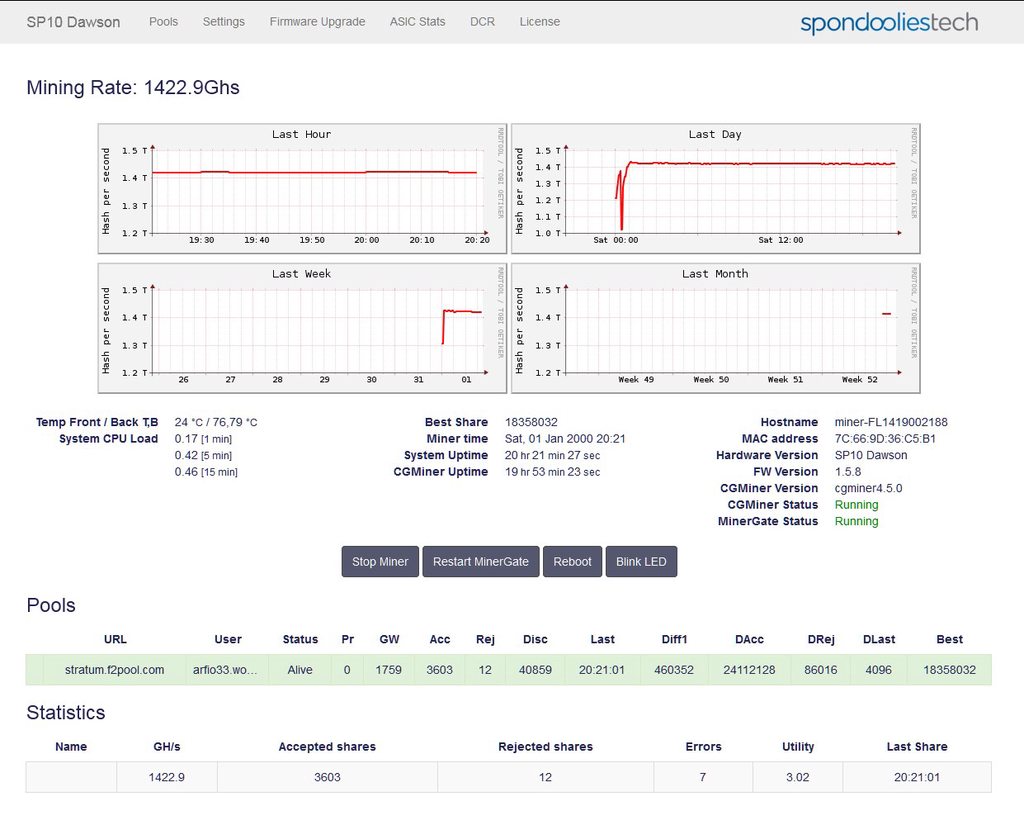
Task: Click the 5 min CPU load 0.42
Action: pyautogui.click(x=203, y=455)
